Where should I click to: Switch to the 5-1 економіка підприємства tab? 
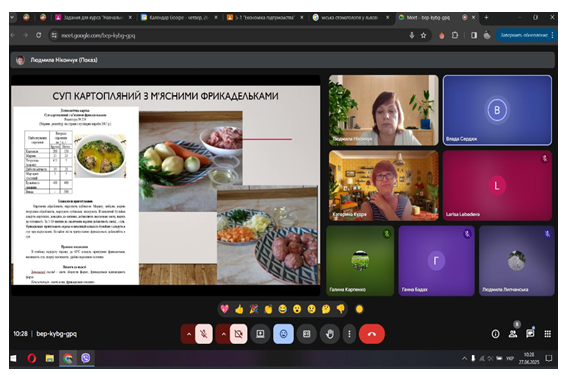[264, 17]
